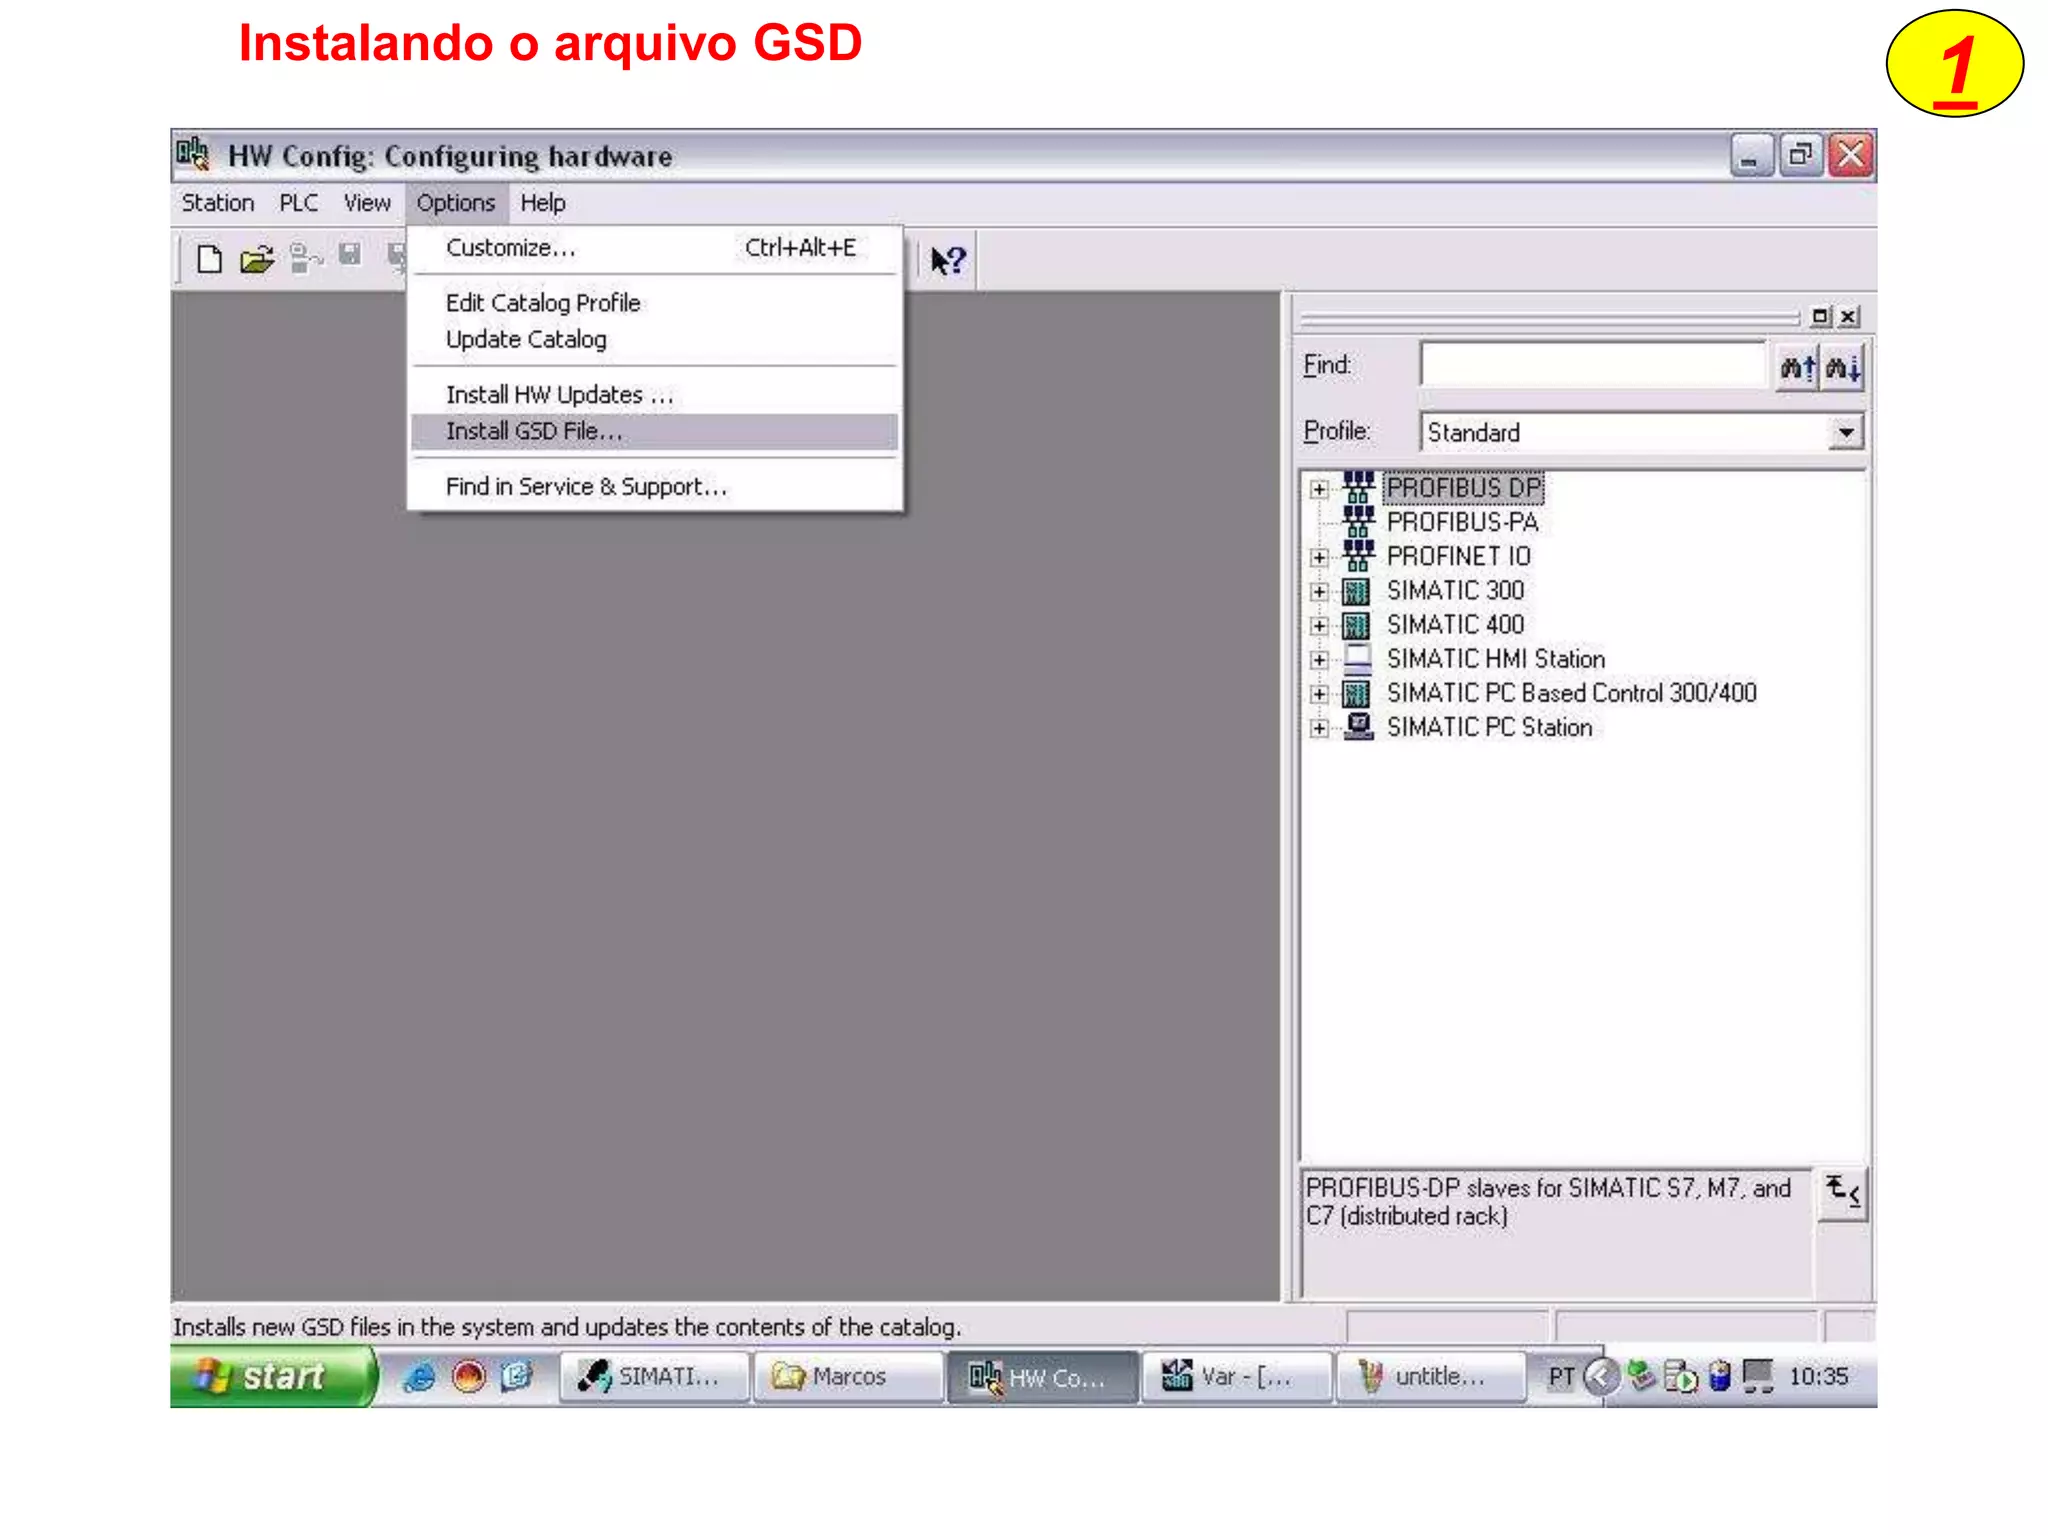Expand SIMATIC PC Based Control 300/400 node
Screen dimensions: 2048x1536
pyautogui.click(x=1319, y=694)
